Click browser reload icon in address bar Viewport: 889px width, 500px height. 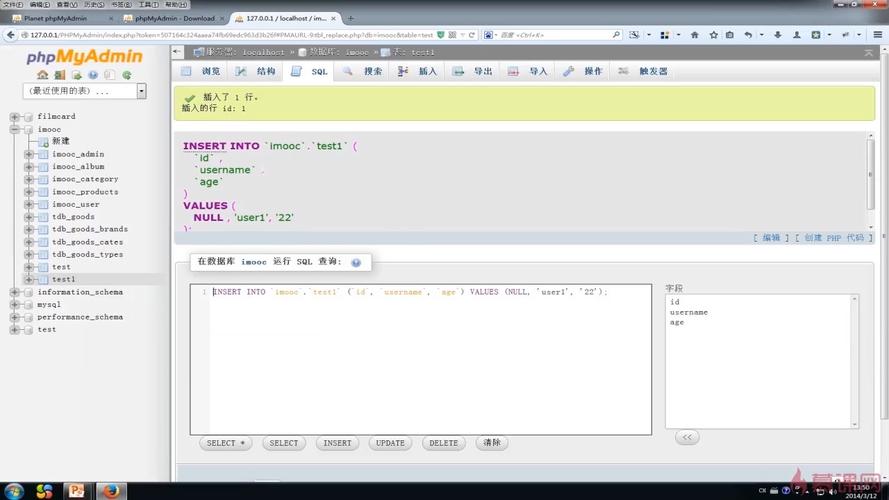[471, 35]
